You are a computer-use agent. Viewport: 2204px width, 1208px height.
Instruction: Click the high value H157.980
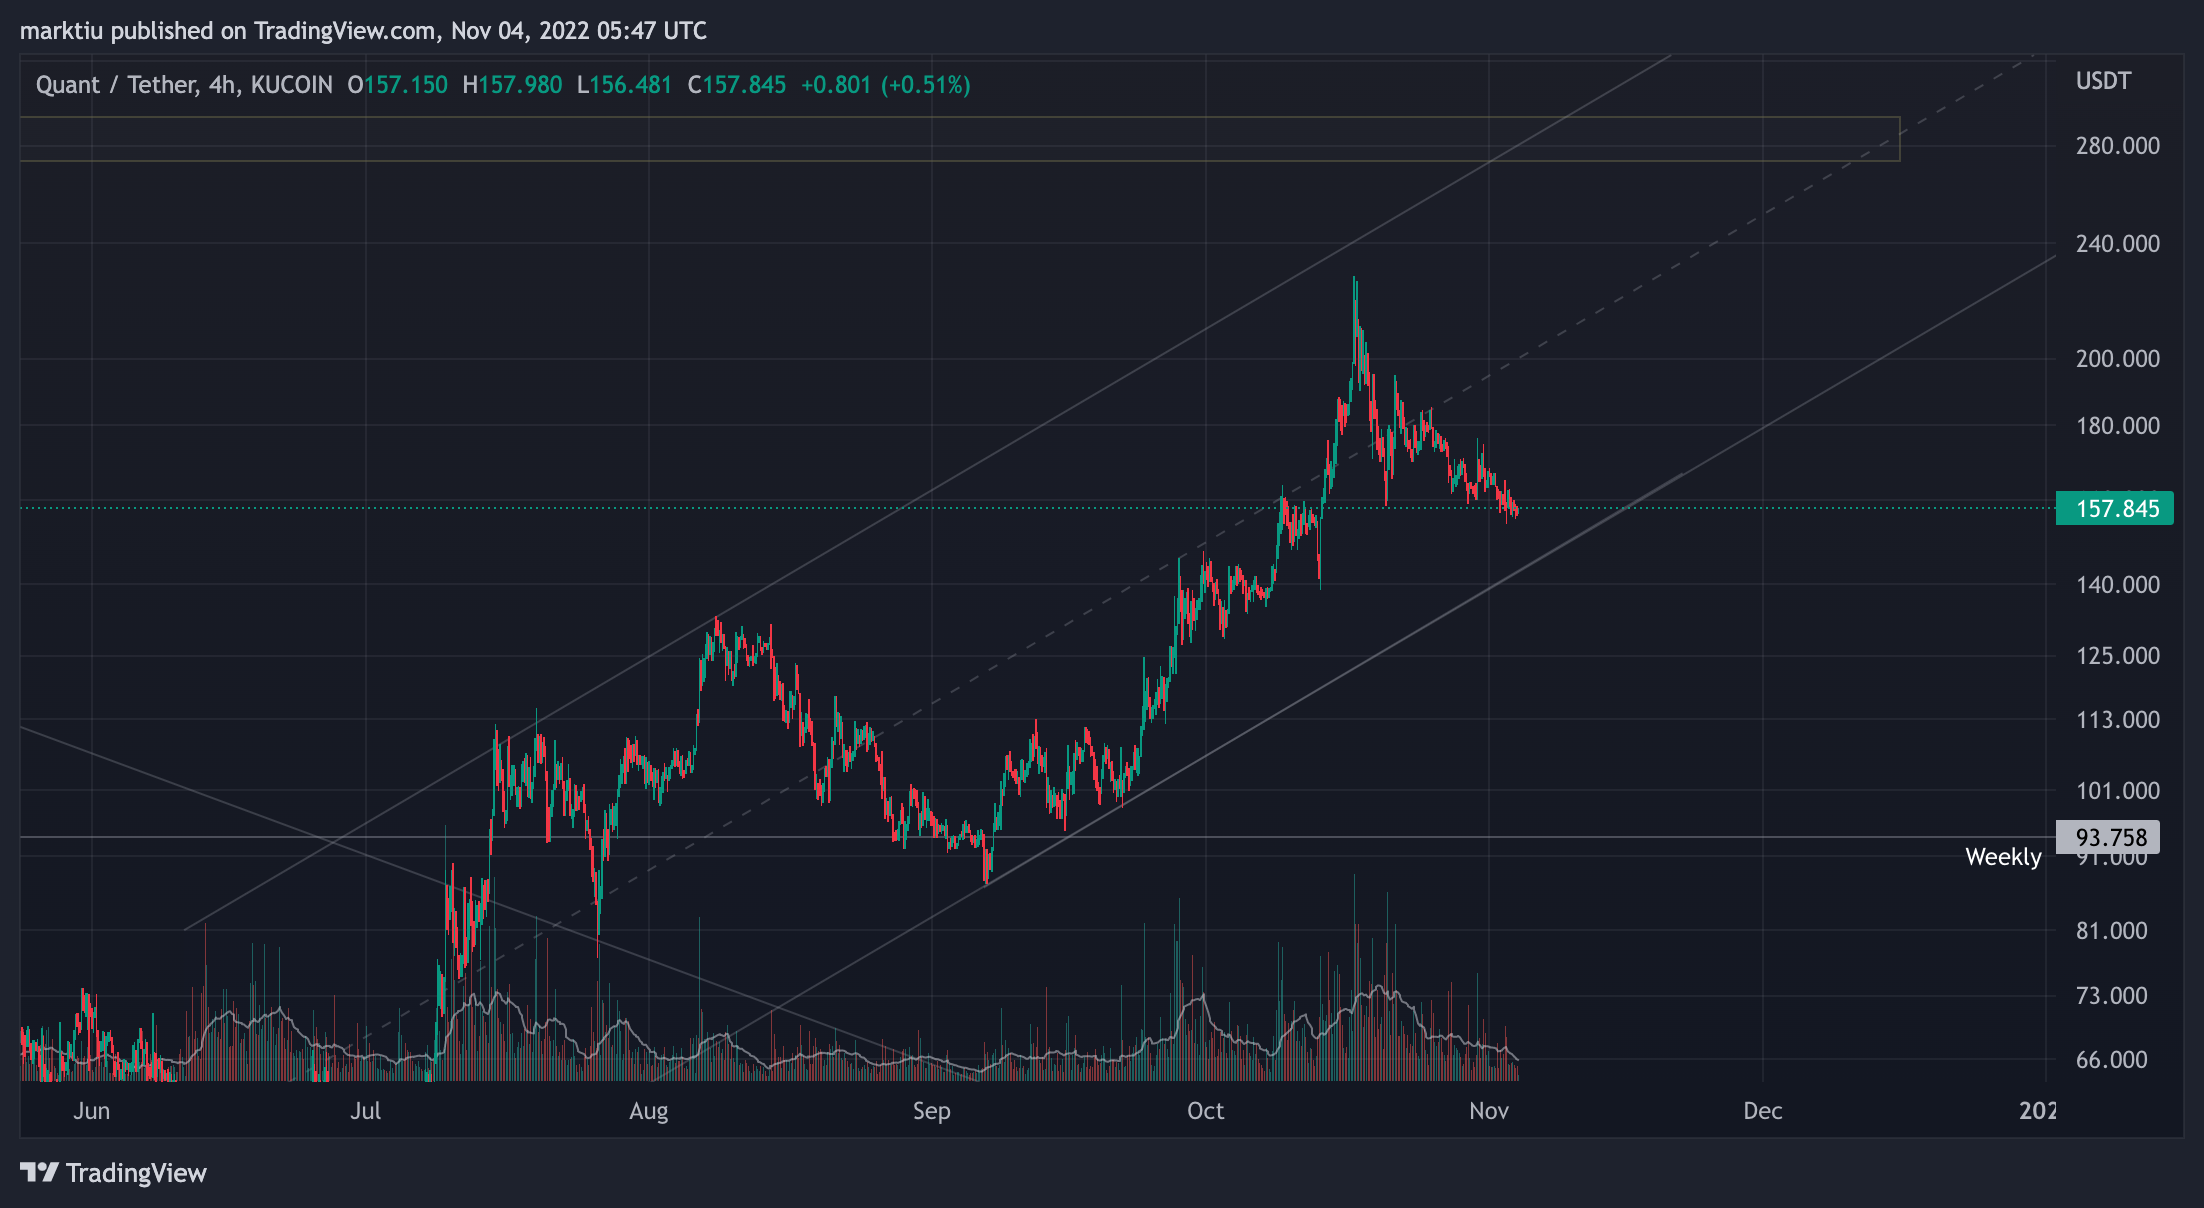click(x=512, y=85)
